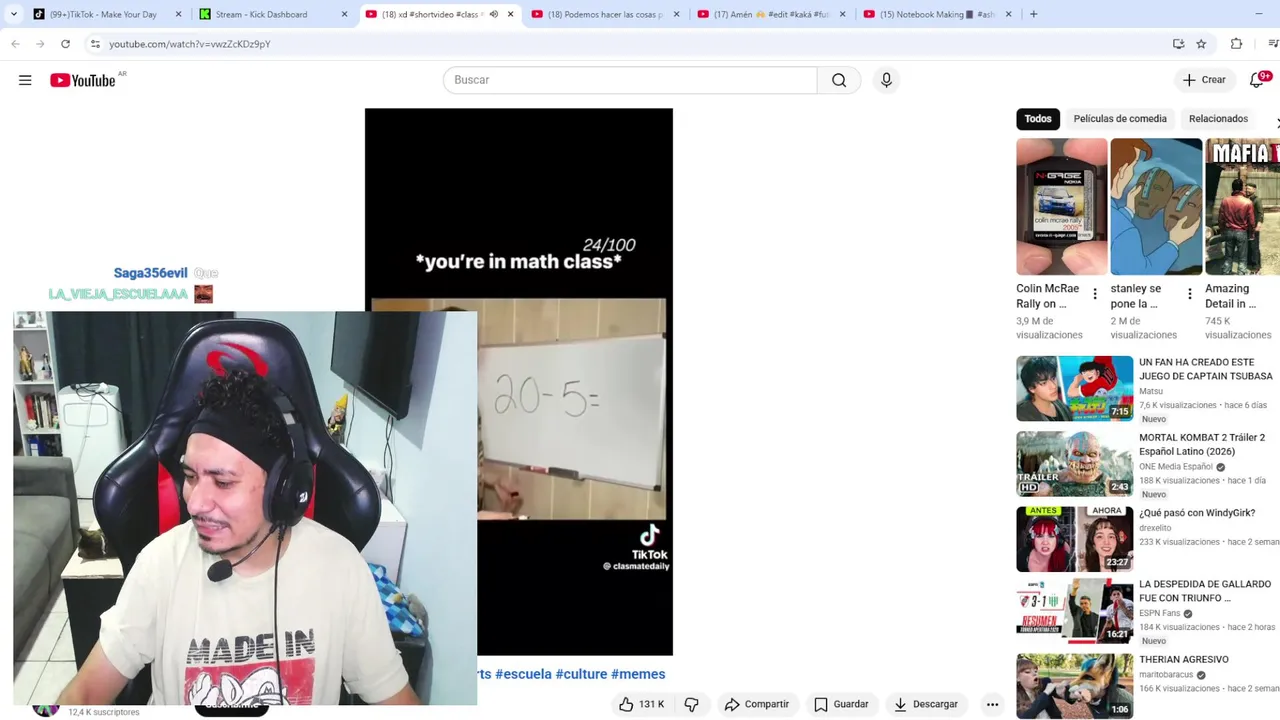
Task: Open ¿Qué pasó con WindyGirk? video title
Action: [x=1197, y=513]
